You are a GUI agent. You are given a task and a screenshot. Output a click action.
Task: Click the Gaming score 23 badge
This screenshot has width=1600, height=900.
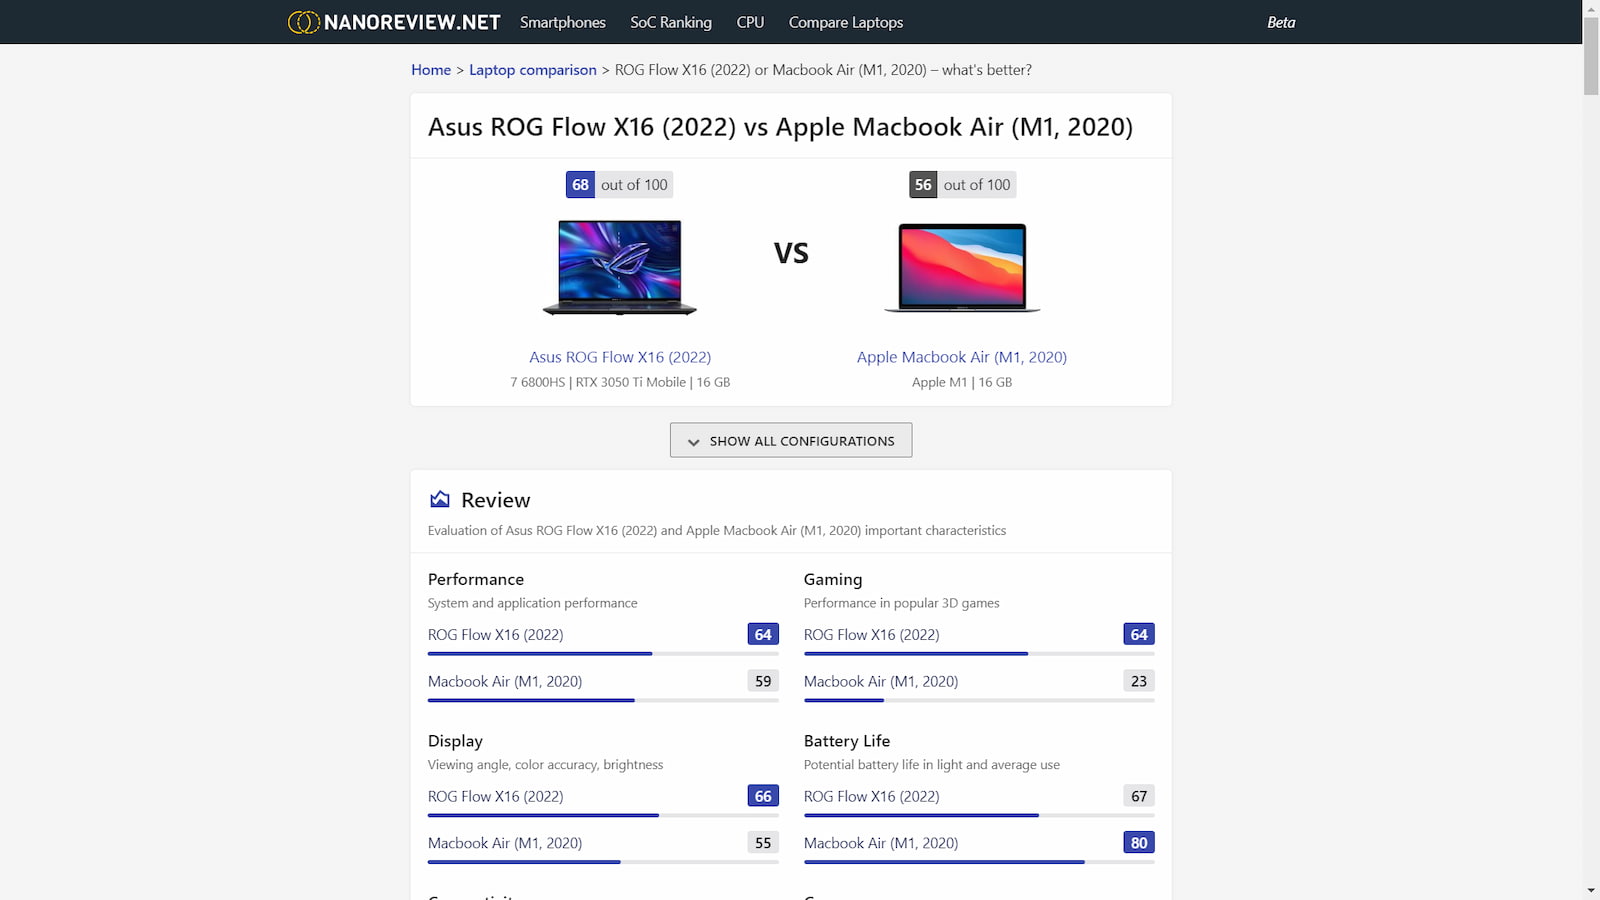(1139, 681)
